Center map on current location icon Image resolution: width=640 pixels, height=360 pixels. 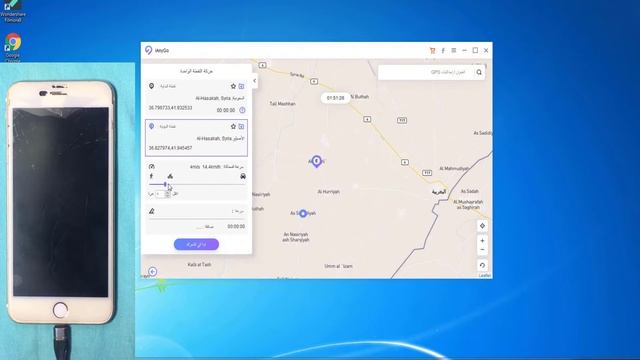(482, 226)
